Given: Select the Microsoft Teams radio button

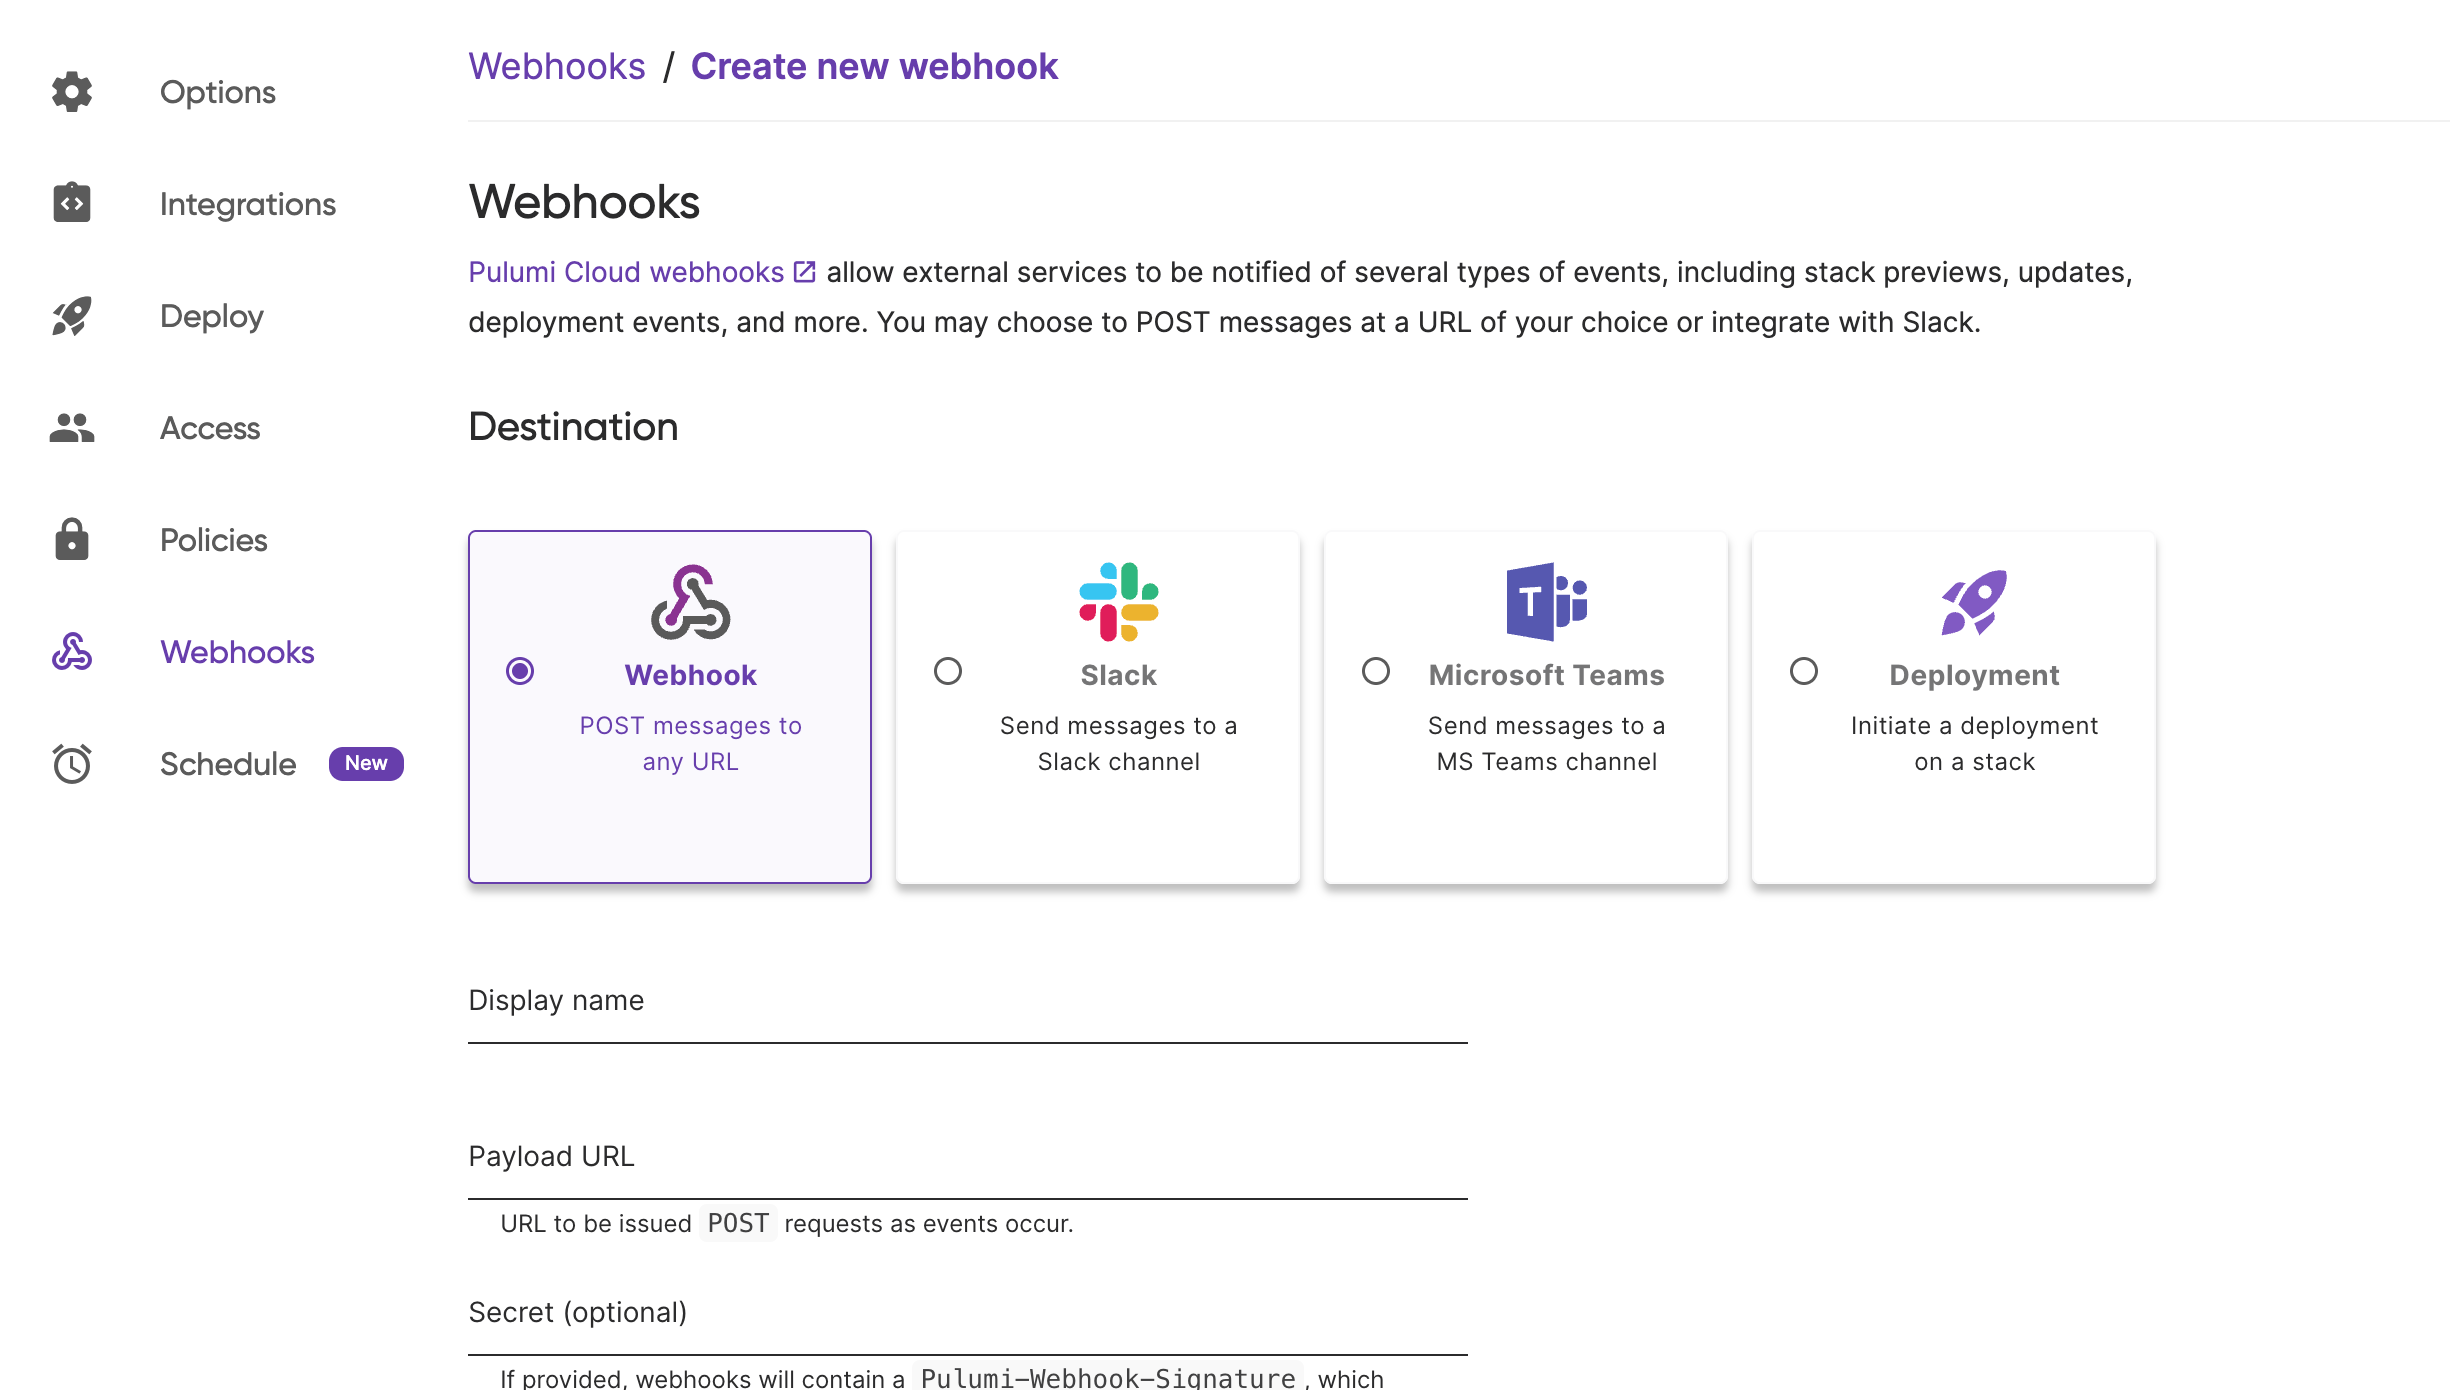Looking at the screenshot, I should coord(1376,671).
